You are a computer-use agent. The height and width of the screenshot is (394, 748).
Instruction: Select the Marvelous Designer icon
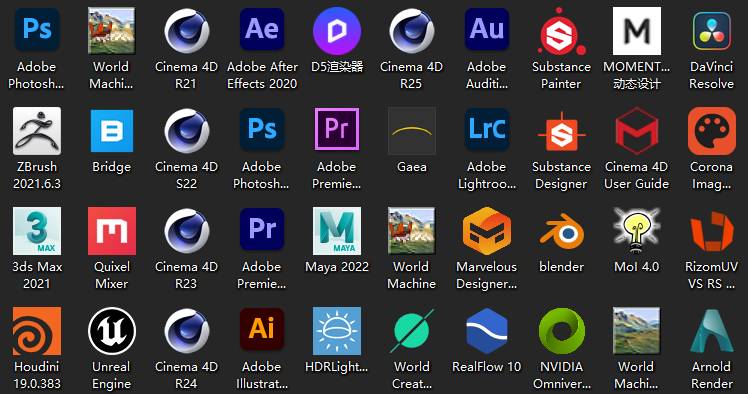(x=487, y=231)
